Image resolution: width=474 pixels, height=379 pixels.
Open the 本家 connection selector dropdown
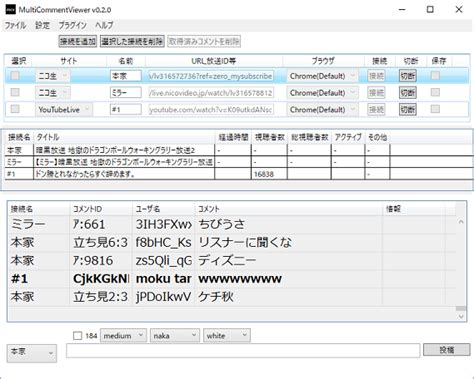(x=32, y=353)
